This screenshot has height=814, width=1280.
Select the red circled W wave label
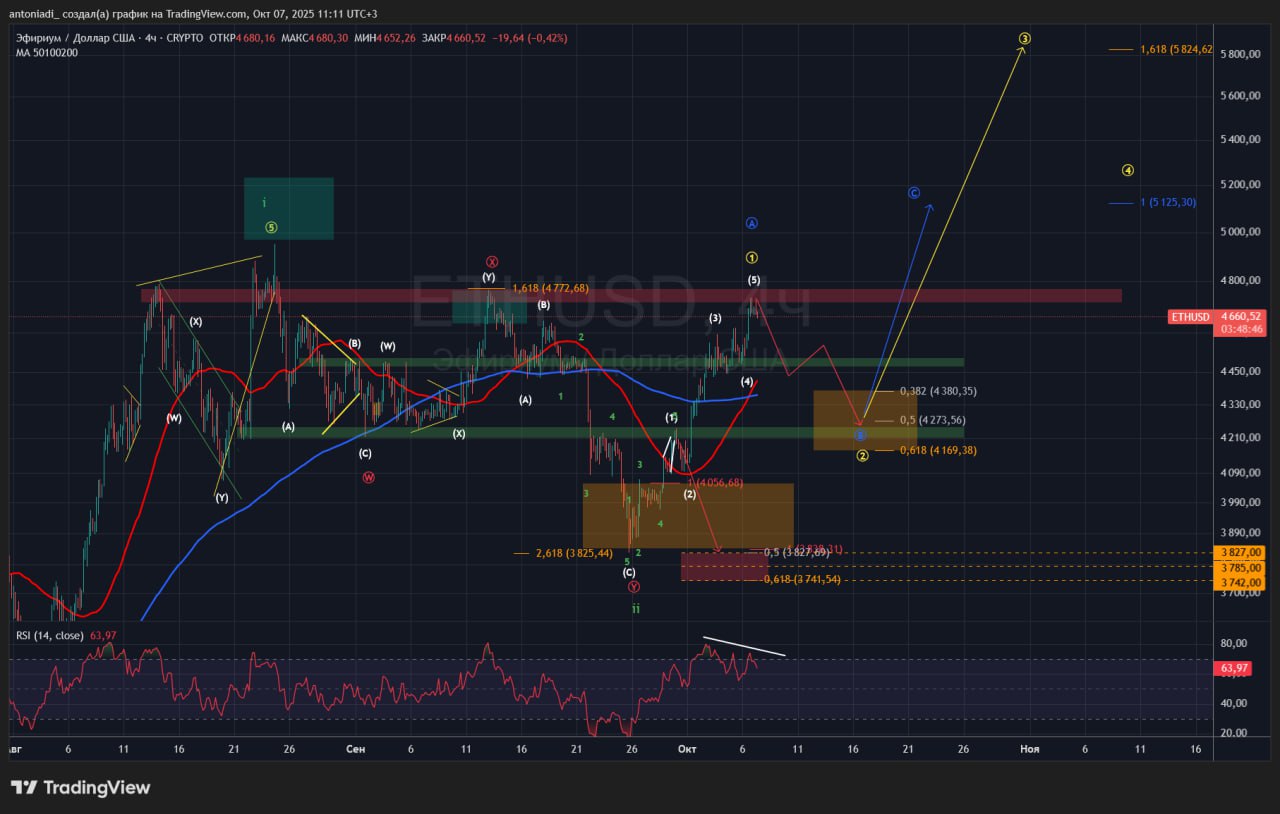point(368,477)
